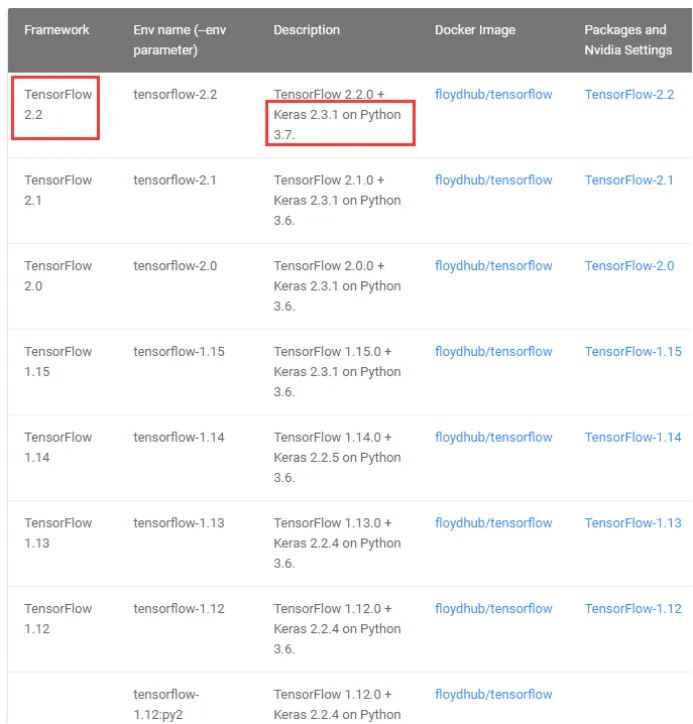Click the Packages and Nvidia Settings header
The image size is (693, 724).
tap(628, 40)
